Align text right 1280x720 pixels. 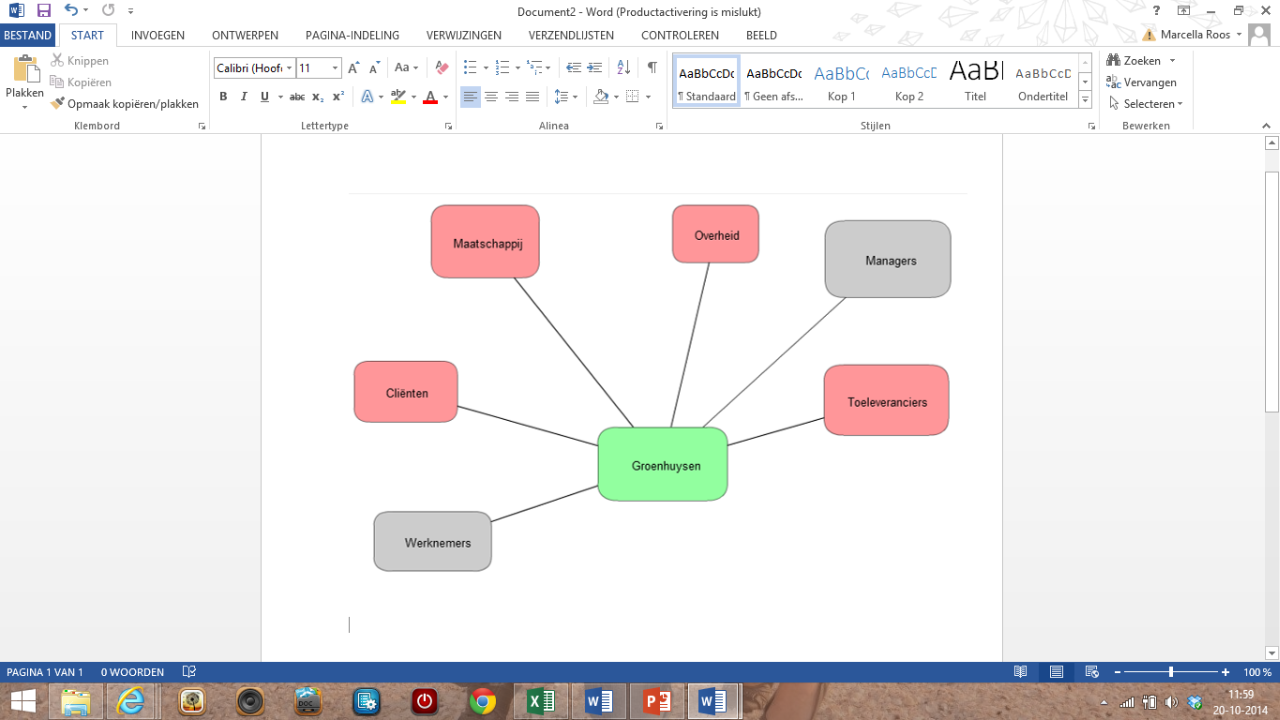(x=512, y=97)
